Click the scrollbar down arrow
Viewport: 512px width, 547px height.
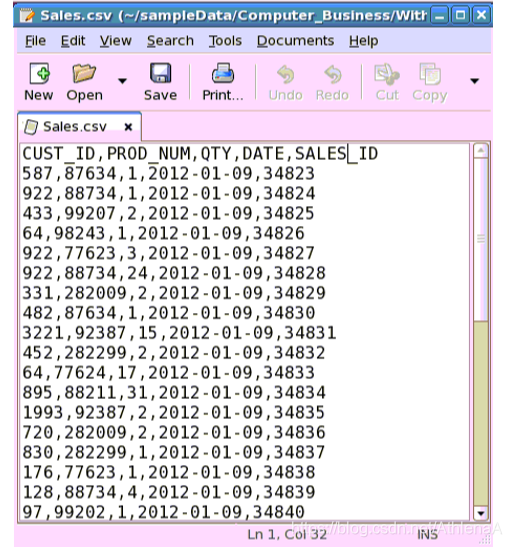(x=481, y=513)
